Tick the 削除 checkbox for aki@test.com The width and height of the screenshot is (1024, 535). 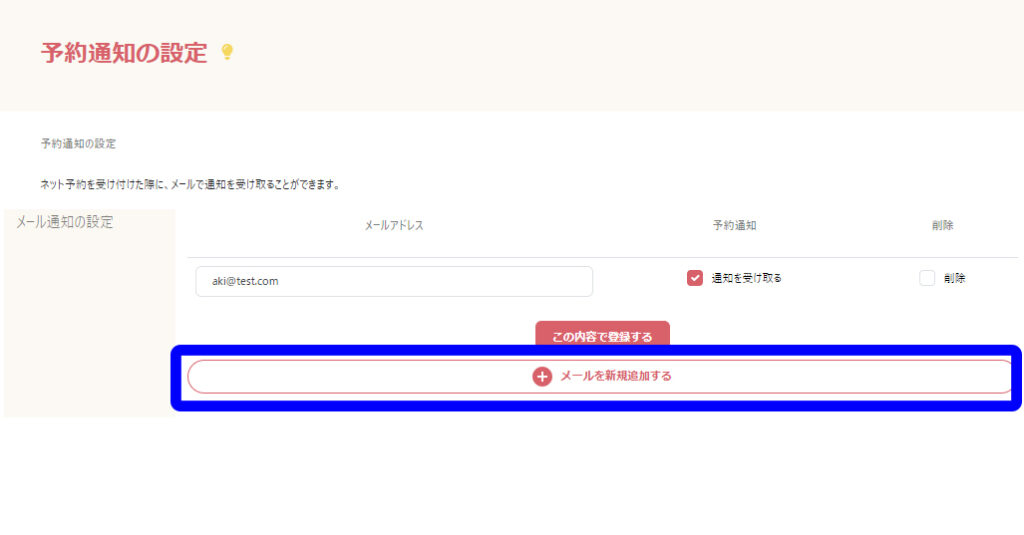(927, 278)
